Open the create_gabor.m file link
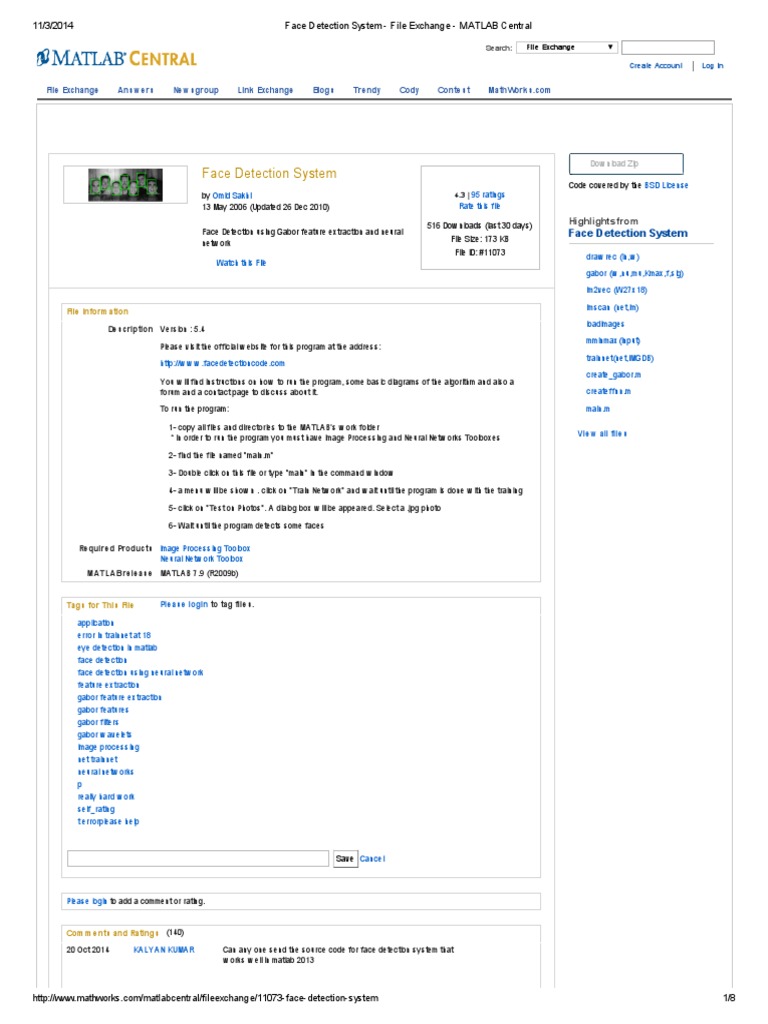The height and width of the screenshot is (1024, 768). pos(613,375)
